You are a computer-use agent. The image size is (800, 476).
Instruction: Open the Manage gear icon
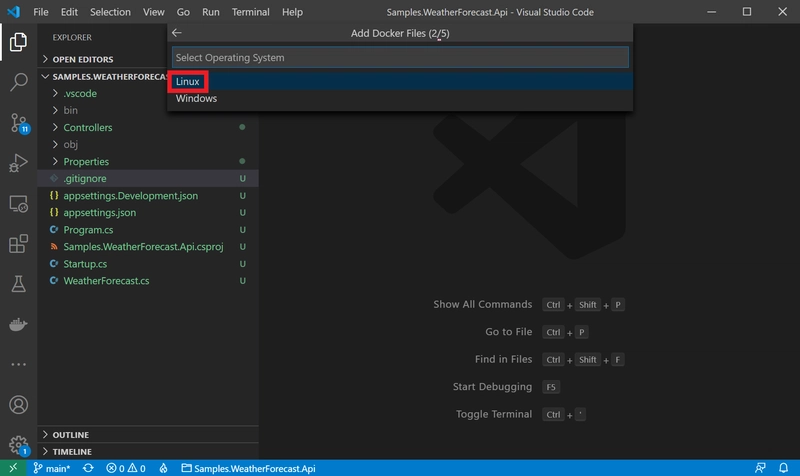pyautogui.click(x=19, y=445)
